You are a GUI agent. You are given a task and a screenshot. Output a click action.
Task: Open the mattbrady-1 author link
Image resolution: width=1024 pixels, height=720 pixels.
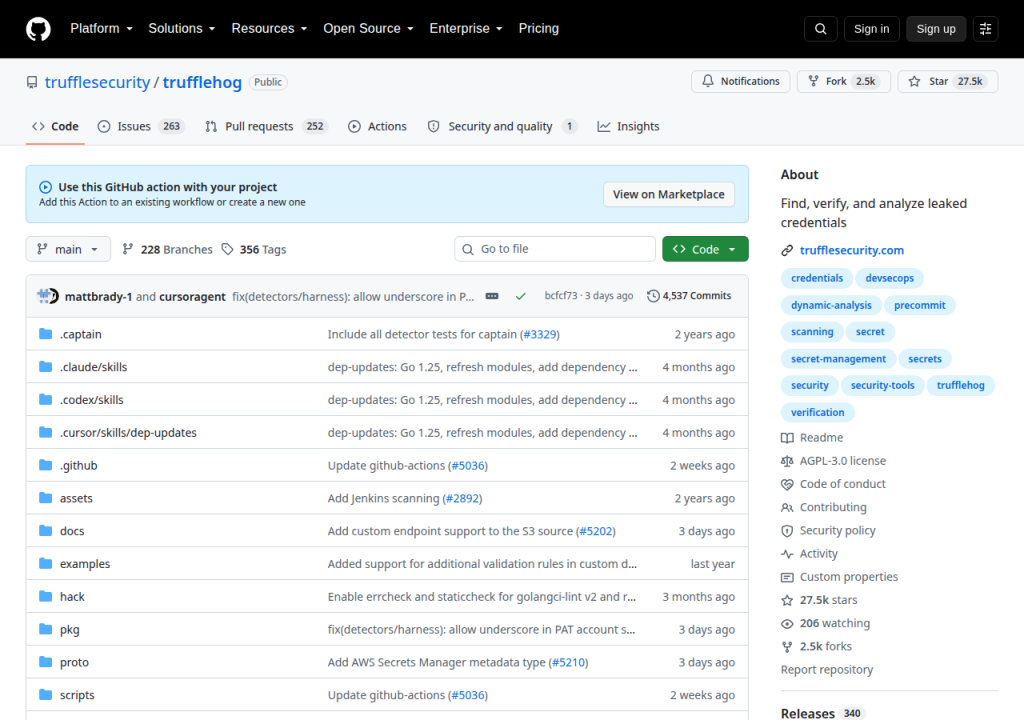coord(99,296)
